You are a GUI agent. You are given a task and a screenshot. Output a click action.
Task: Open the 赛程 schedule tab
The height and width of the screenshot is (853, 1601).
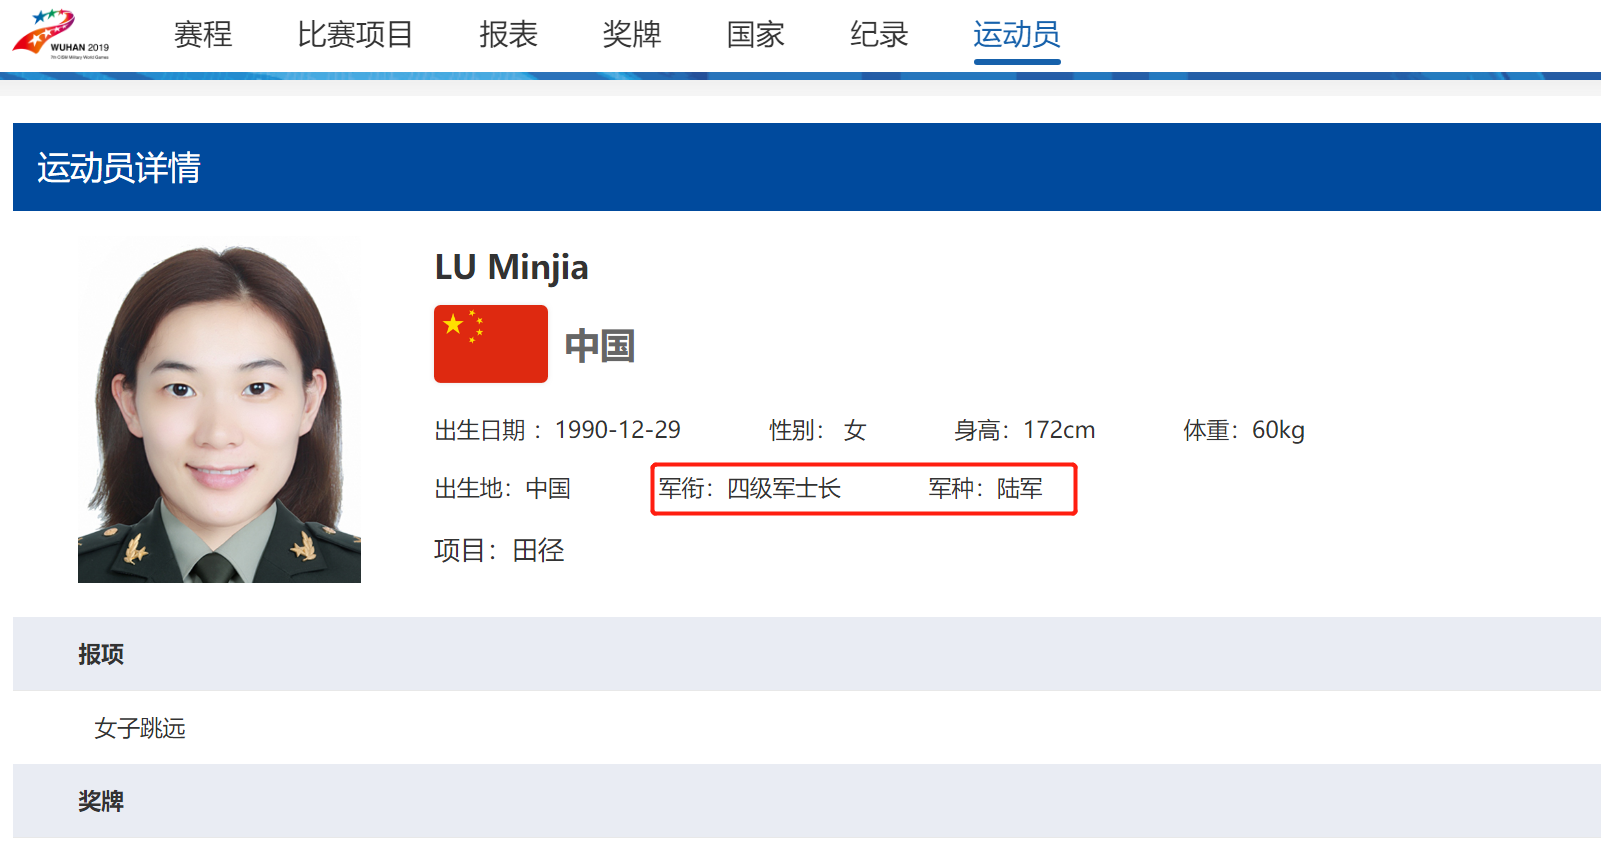(203, 34)
